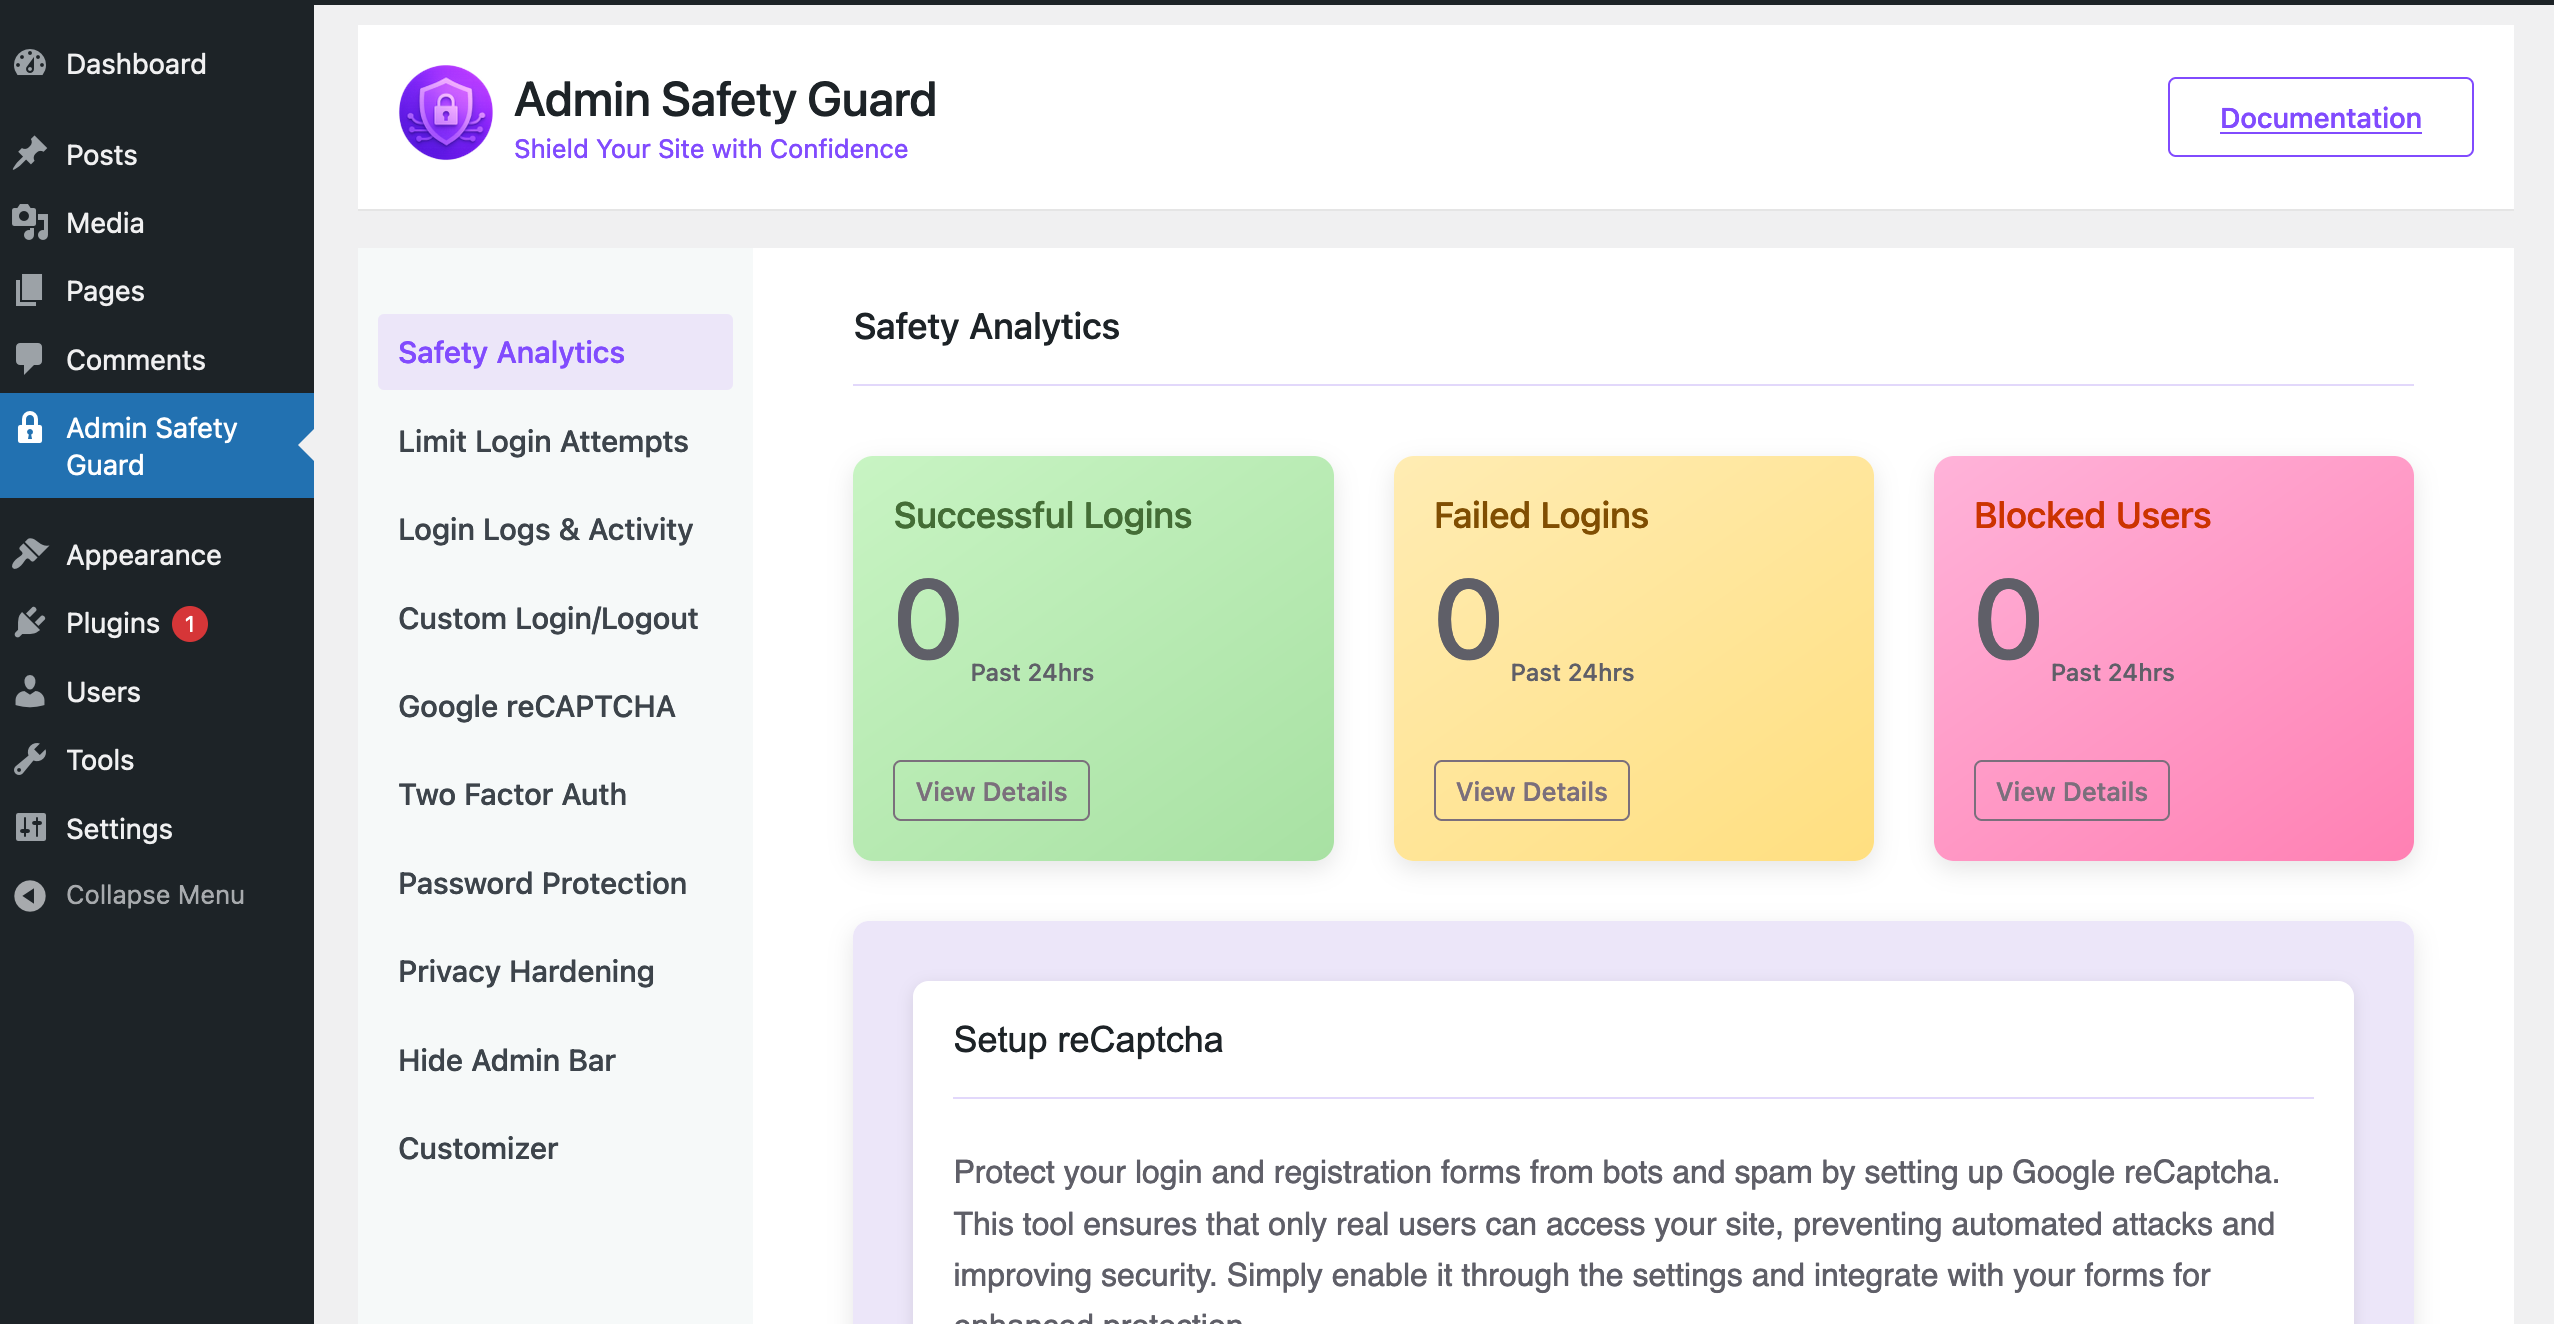Open the Tools menu
The image size is (2554, 1324).
(157, 760)
